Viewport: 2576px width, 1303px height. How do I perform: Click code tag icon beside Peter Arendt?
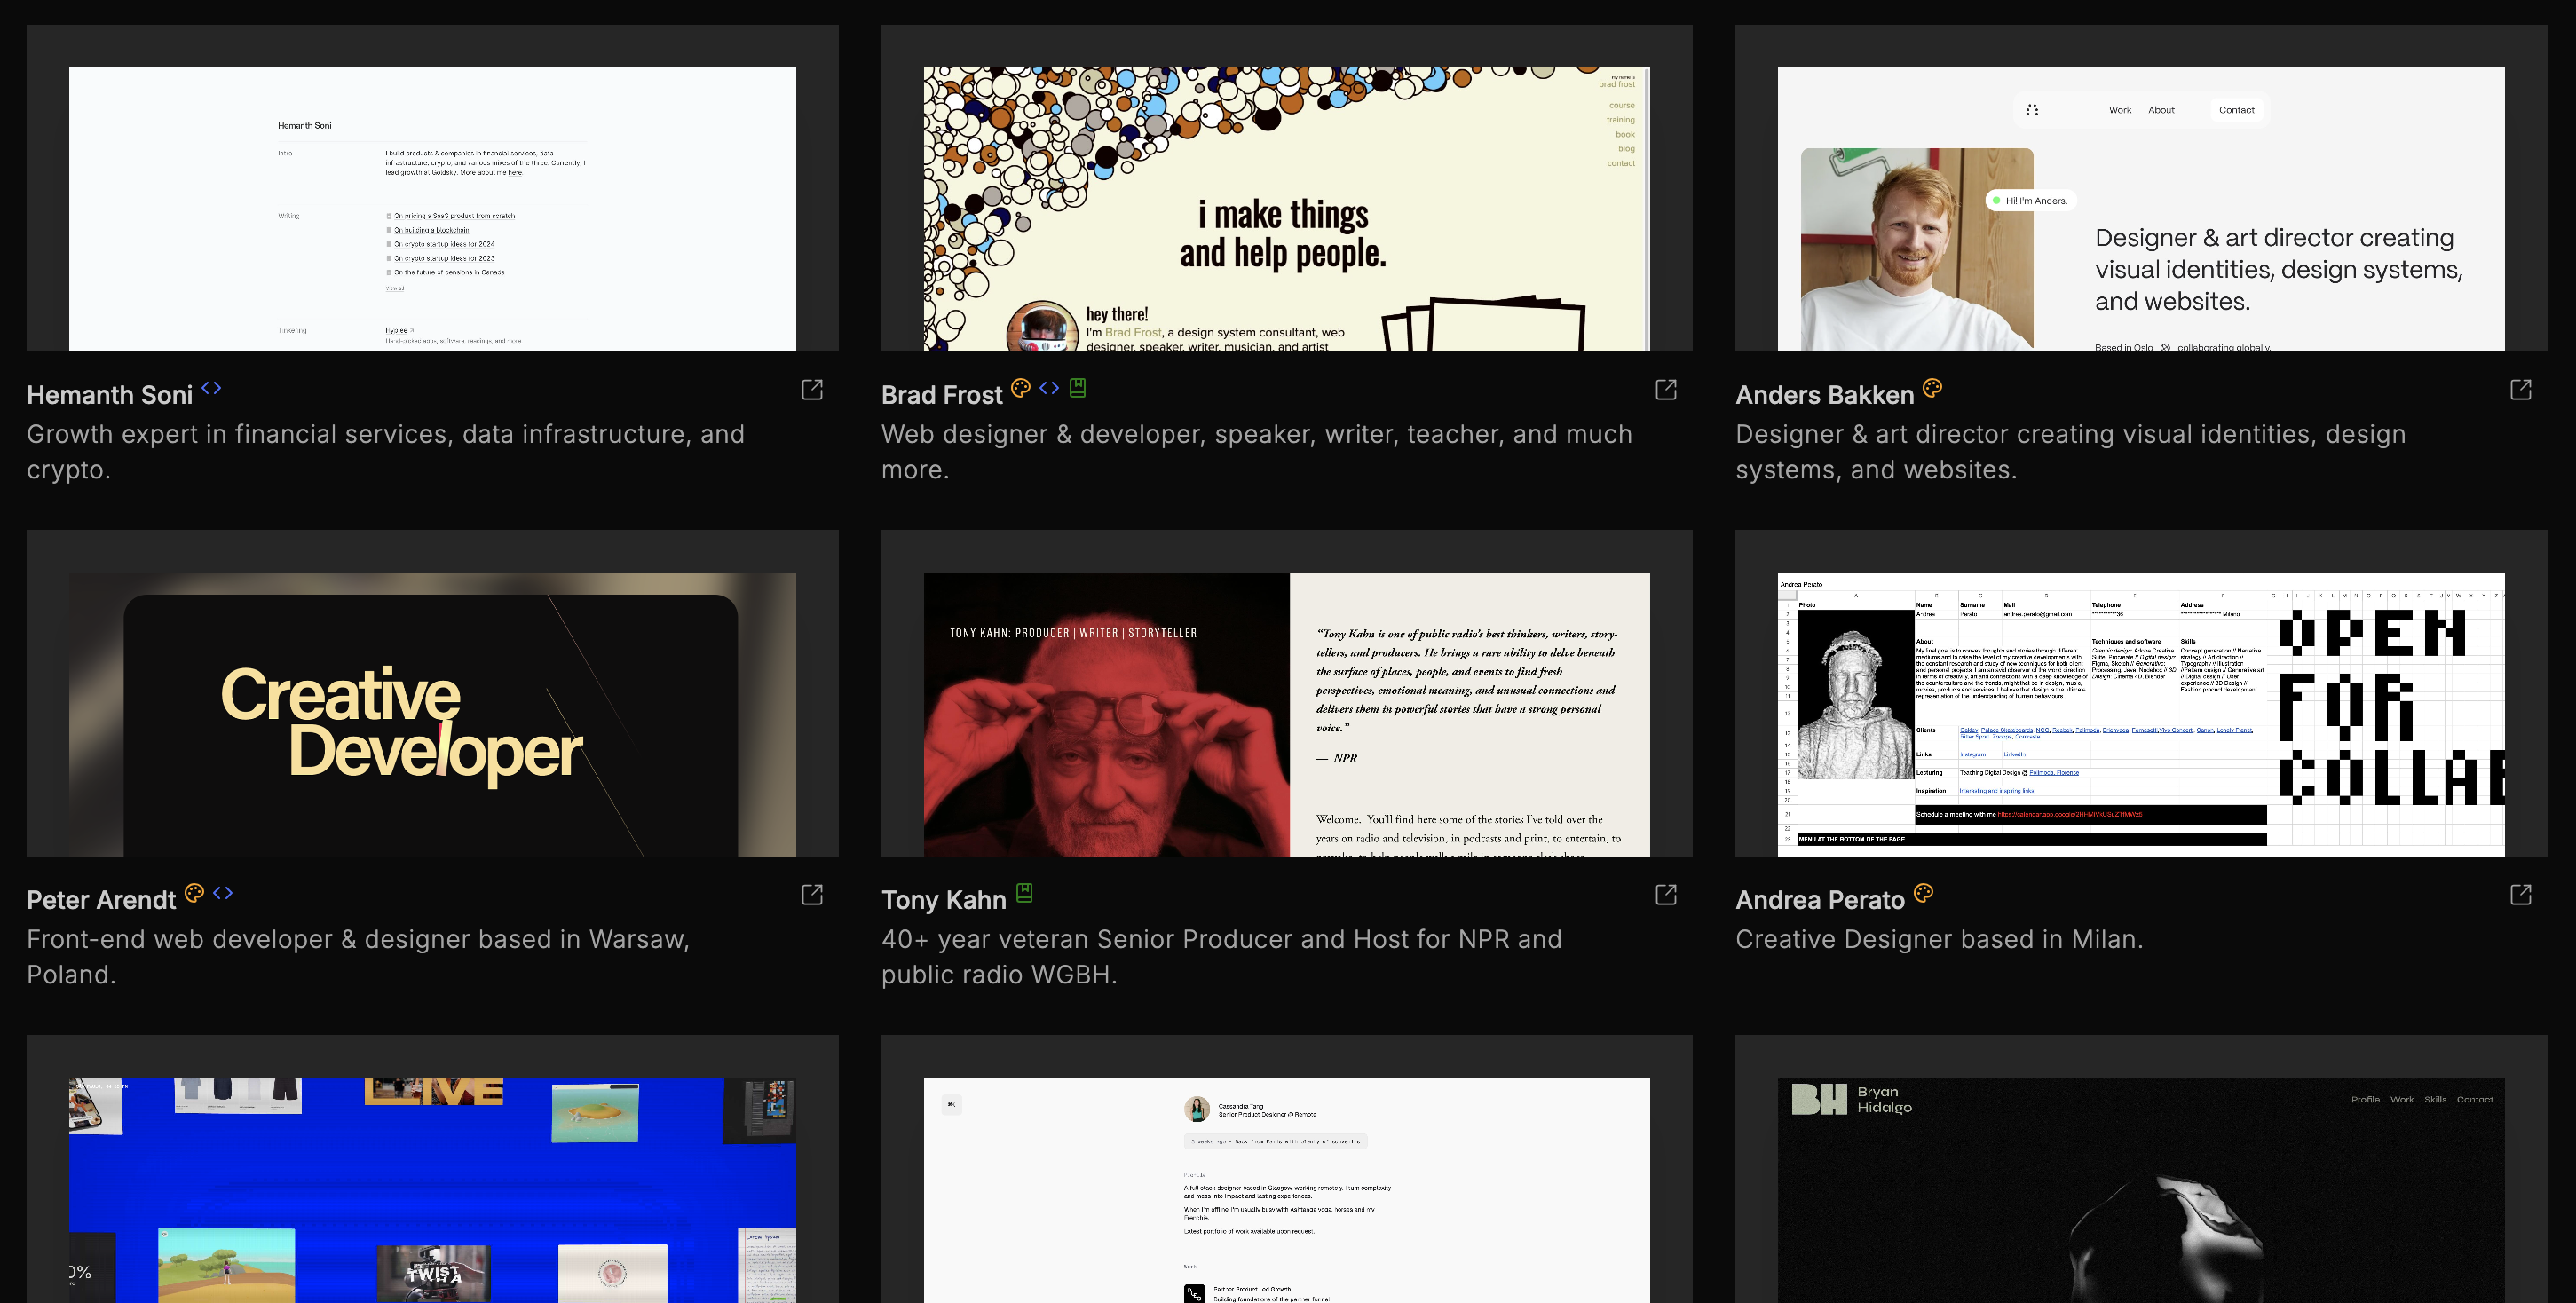click(x=223, y=893)
